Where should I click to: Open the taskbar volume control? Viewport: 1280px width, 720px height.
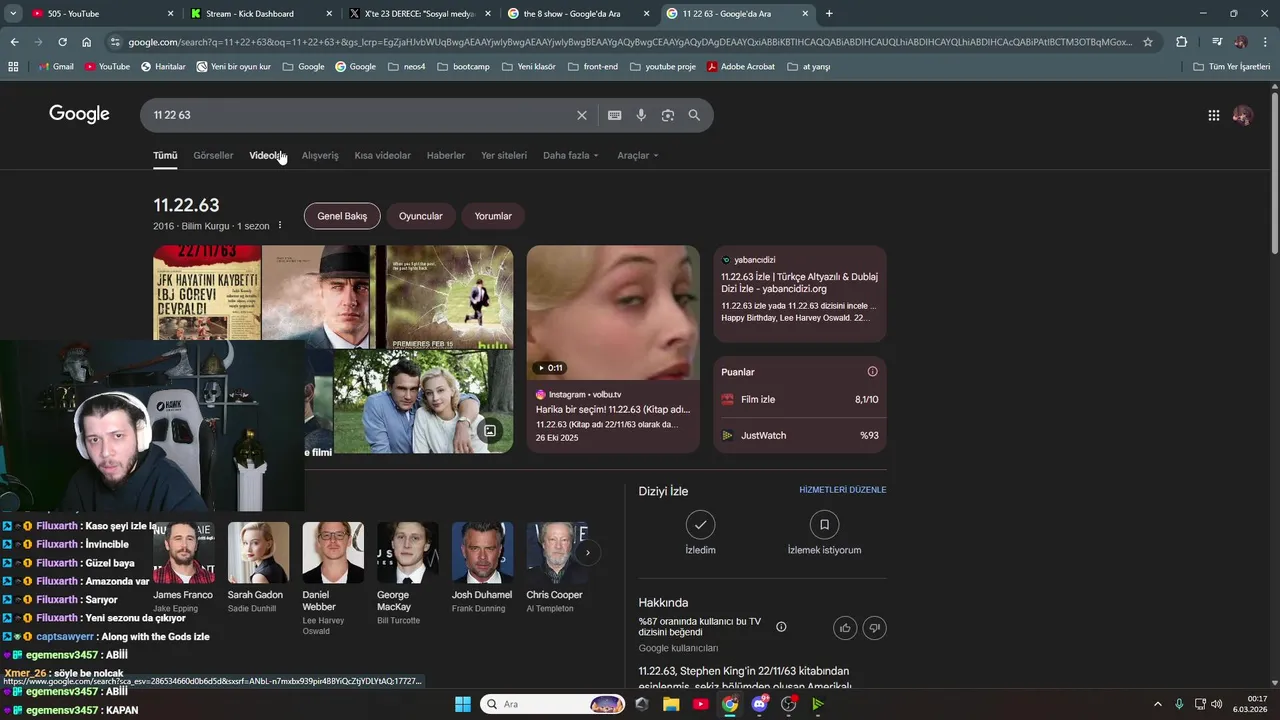(1216, 704)
